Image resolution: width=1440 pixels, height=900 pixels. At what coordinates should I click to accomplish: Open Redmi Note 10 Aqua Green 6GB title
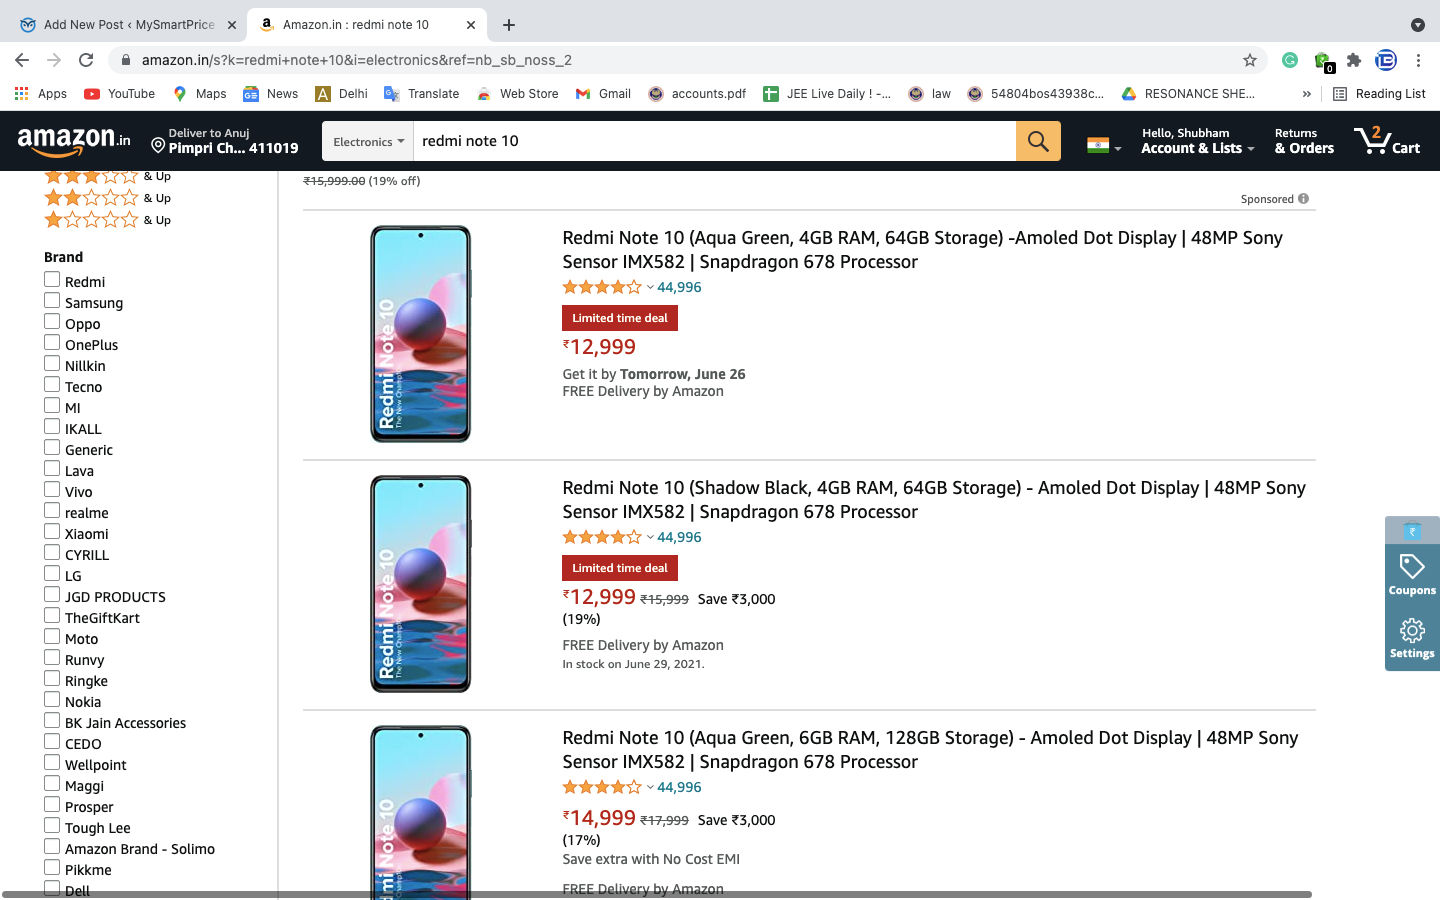tap(930, 750)
